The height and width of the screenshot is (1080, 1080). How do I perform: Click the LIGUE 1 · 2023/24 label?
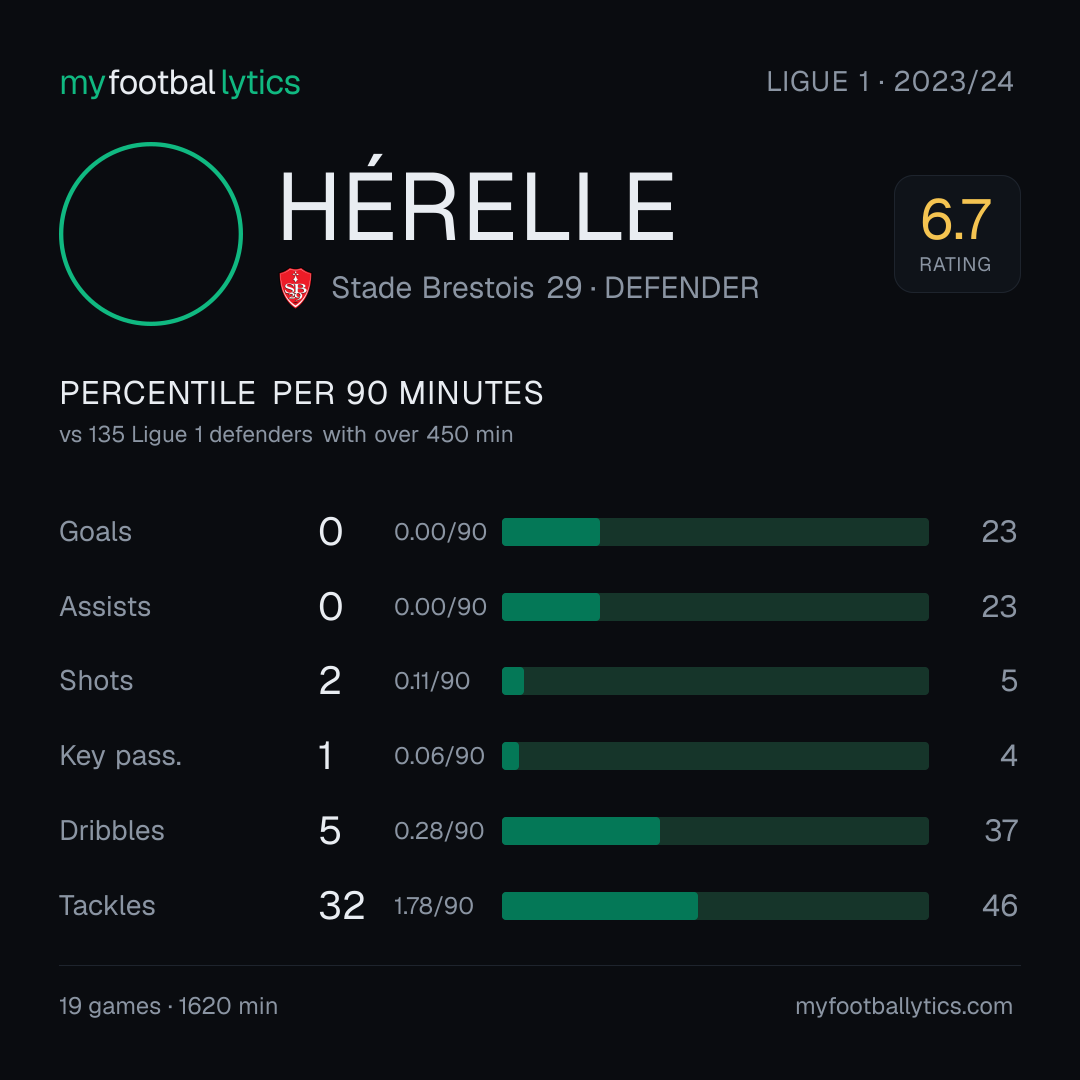(x=890, y=82)
